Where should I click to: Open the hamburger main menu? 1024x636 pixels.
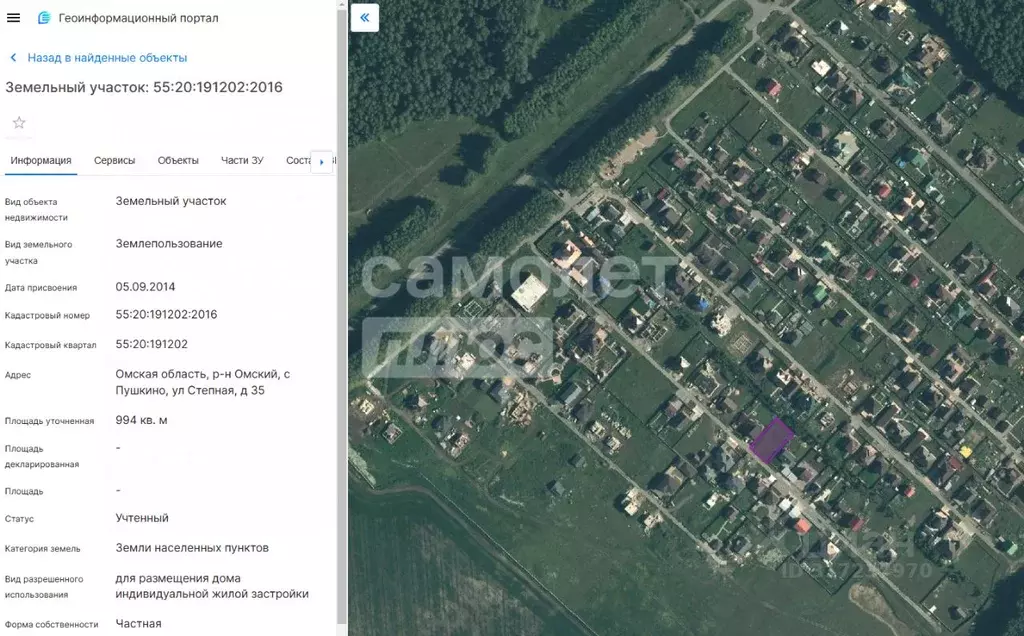pos(14,18)
